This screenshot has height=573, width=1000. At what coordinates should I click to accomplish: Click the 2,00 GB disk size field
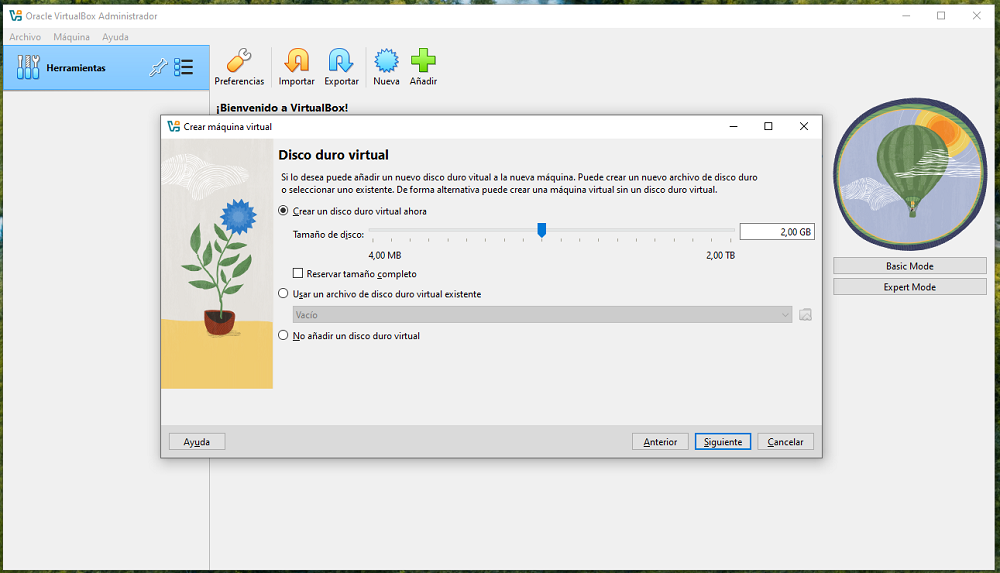pos(777,232)
